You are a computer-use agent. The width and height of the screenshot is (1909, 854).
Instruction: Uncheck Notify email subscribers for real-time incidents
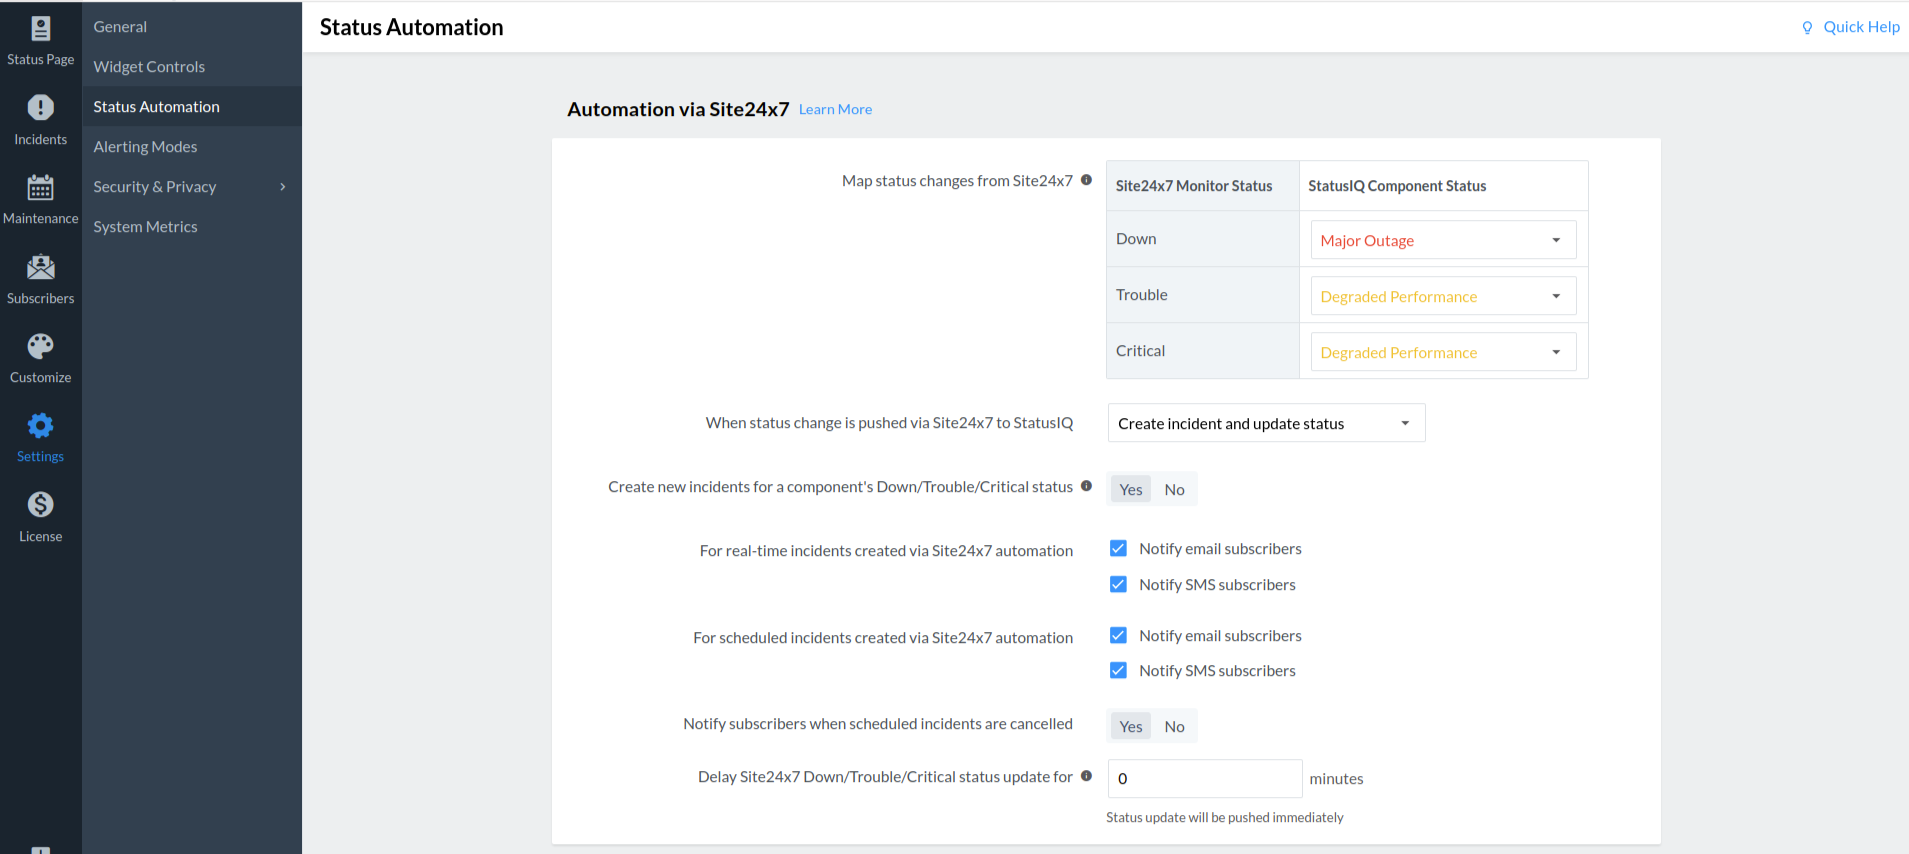(1118, 549)
